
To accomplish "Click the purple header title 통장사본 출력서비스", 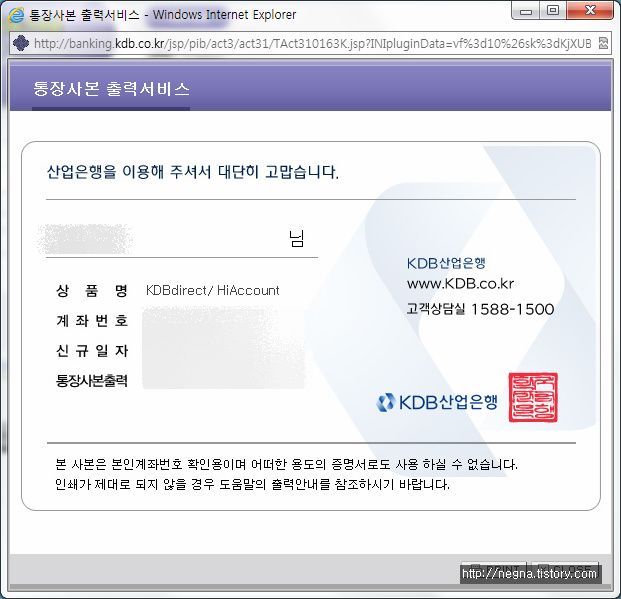I will (111, 89).
